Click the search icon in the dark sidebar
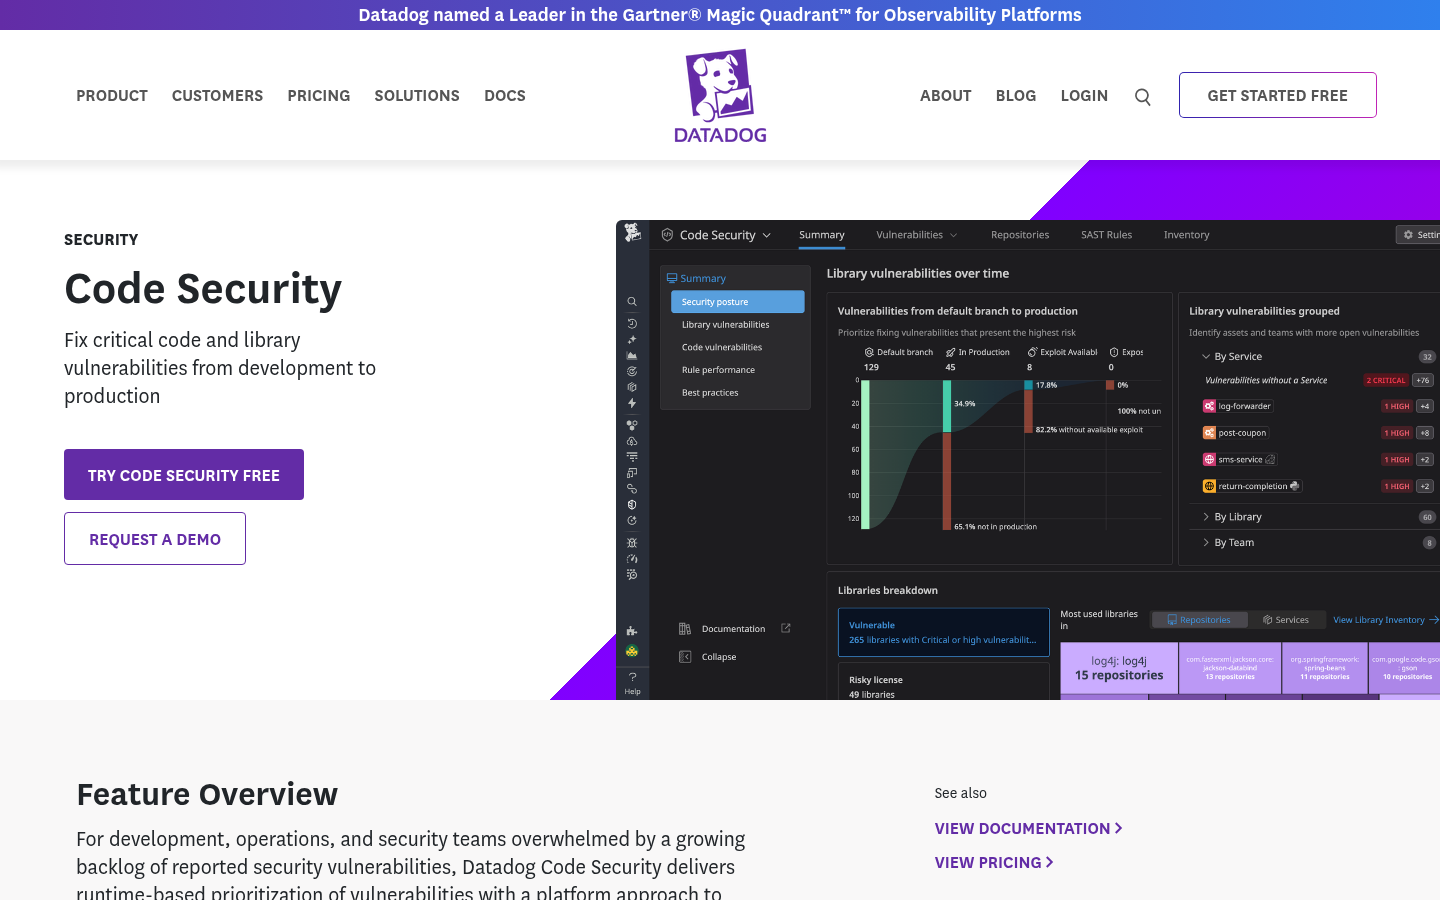Image resolution: width=1440 pixels, height=900 pixels. pos(632,301)
